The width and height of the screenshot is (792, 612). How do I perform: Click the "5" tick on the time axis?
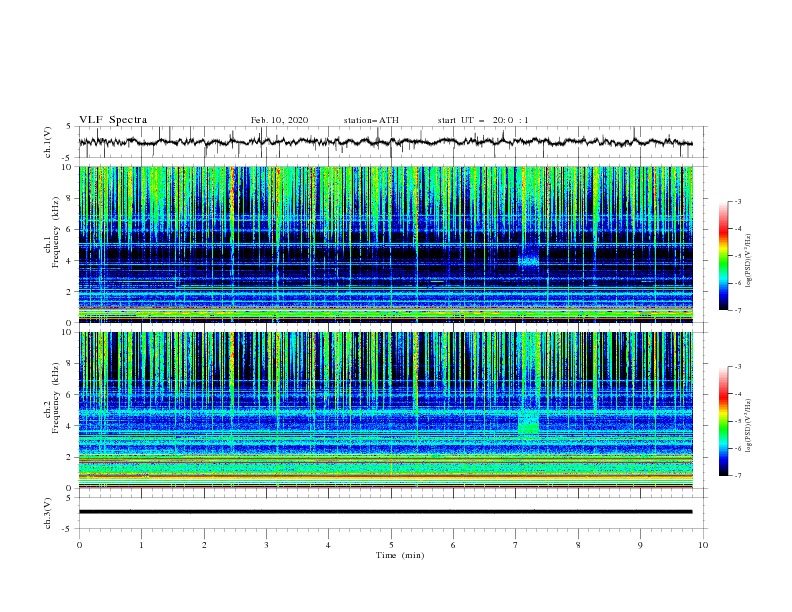pos(391,545)
